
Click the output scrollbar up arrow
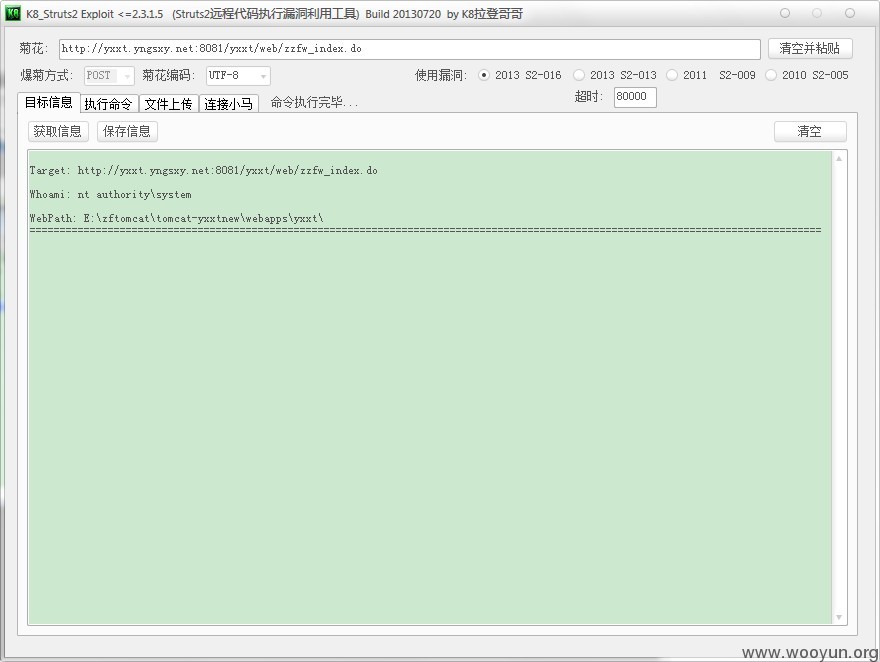(839, 159)
